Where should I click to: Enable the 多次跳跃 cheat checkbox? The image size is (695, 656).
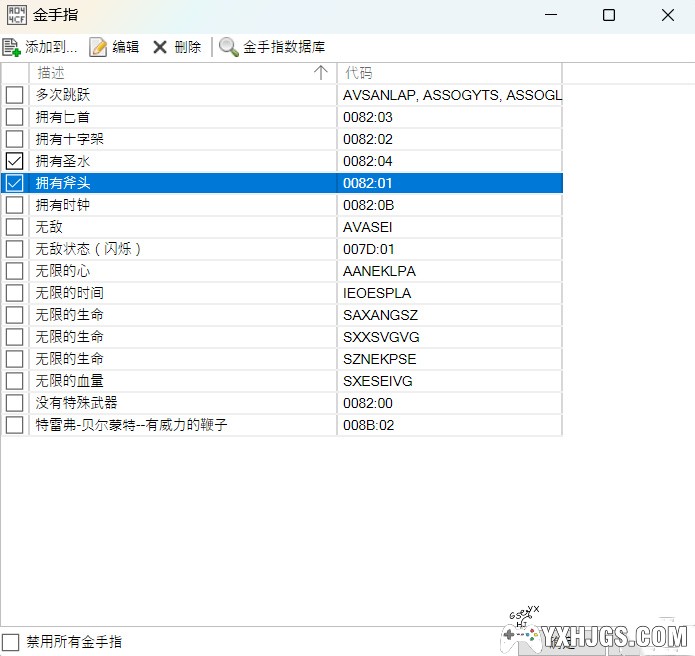pos(15,95)
